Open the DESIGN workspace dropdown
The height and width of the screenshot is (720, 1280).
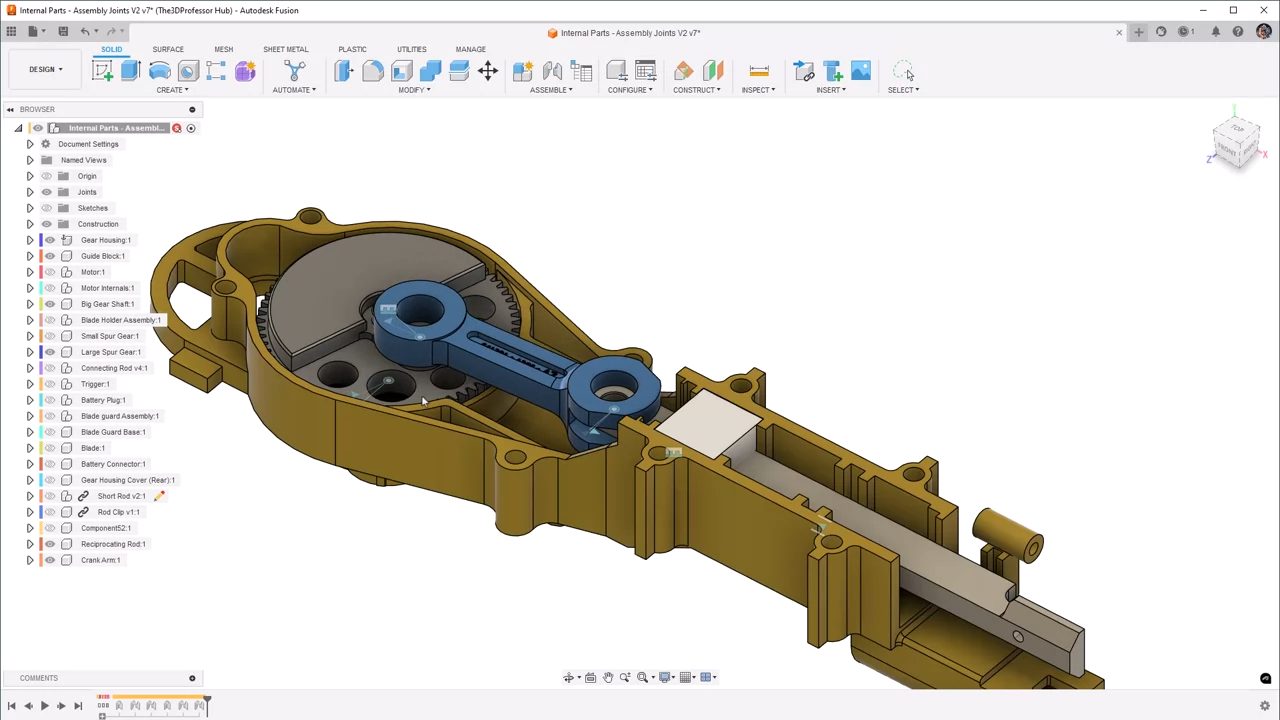click(x=45, y=70)
